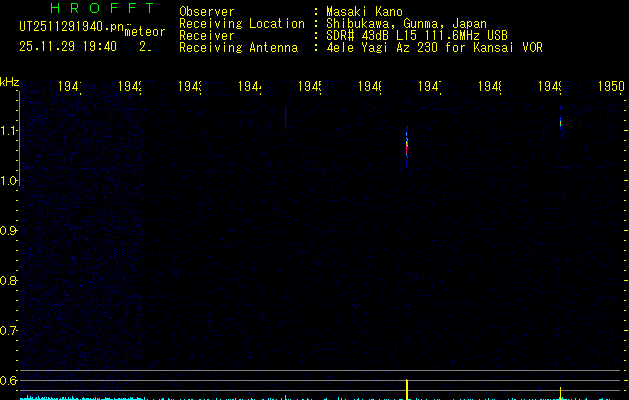This screenshot has height=400, width=629.
Task: Click the kHz axis unit label
Action: pos(10,82)
